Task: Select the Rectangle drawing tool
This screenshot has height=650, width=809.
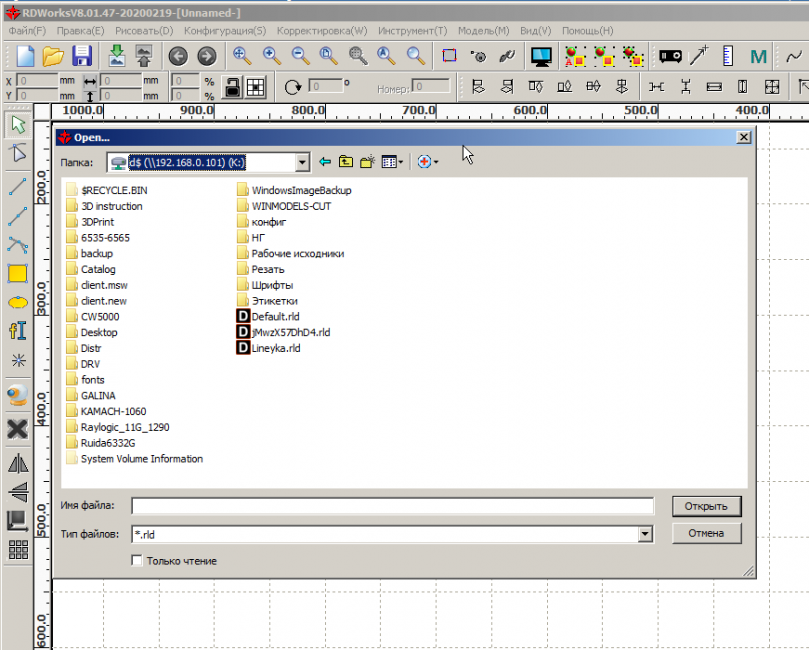Action: [x=17, y=273]
